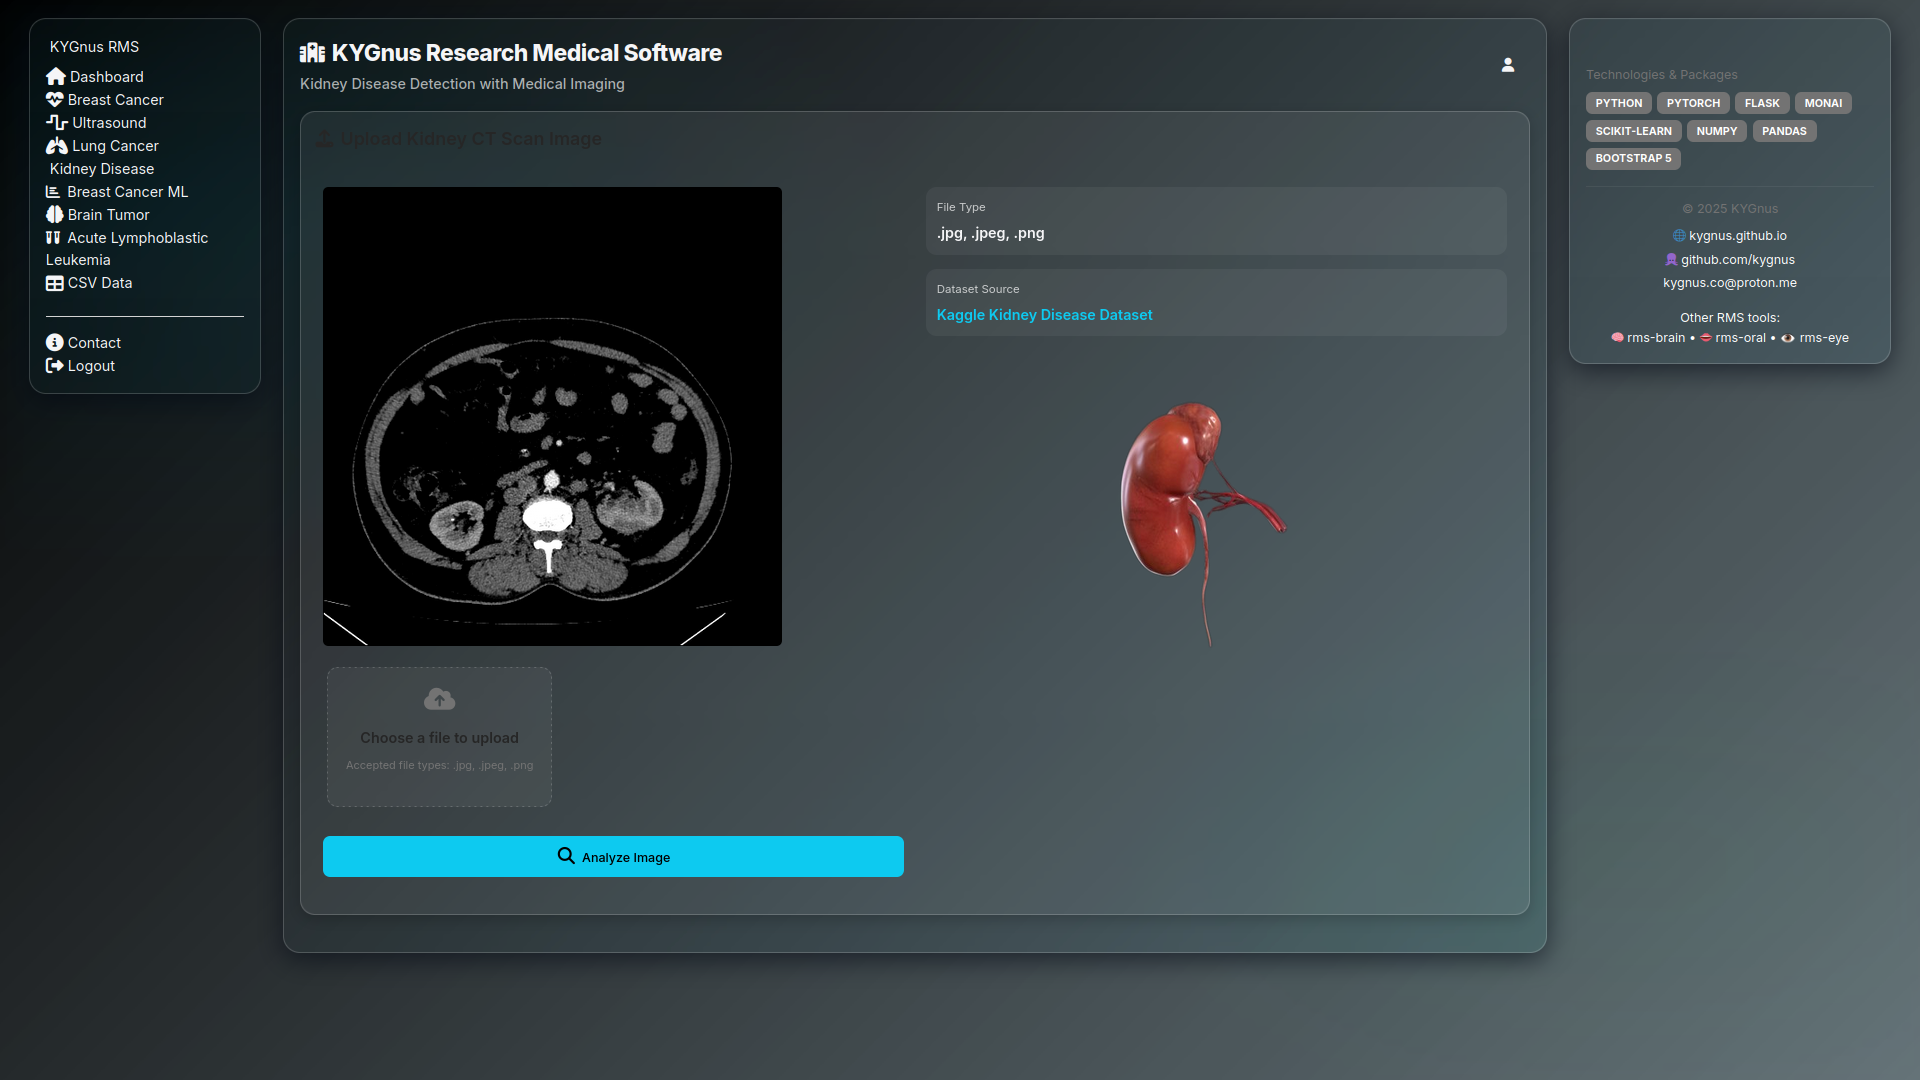Screen dimensions: 1920x1080
Task: Open the Kaggle Kidney Disease Dataset link
Action: (x=1044, y=314)
